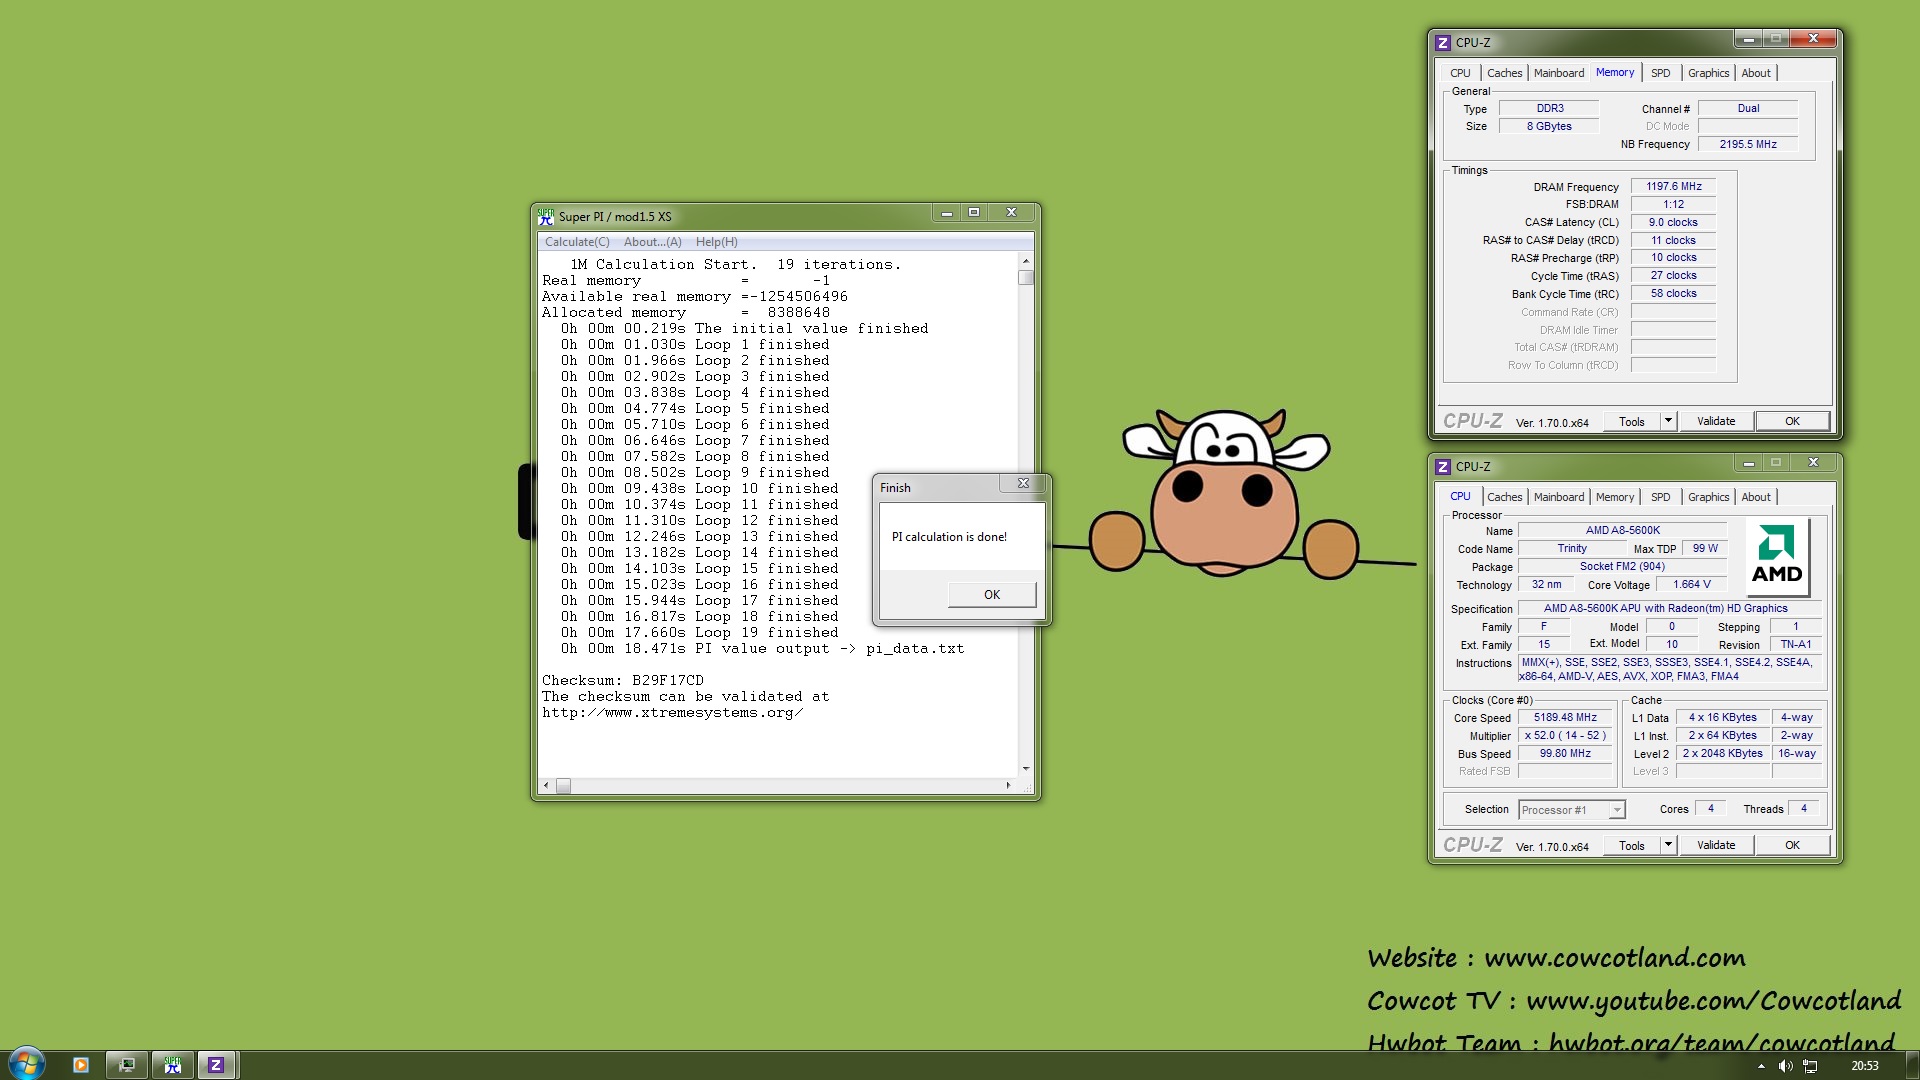Click the Show Desktop button
Viewport: 1920px width, 1080px height.
(x=1912, y=1065)
